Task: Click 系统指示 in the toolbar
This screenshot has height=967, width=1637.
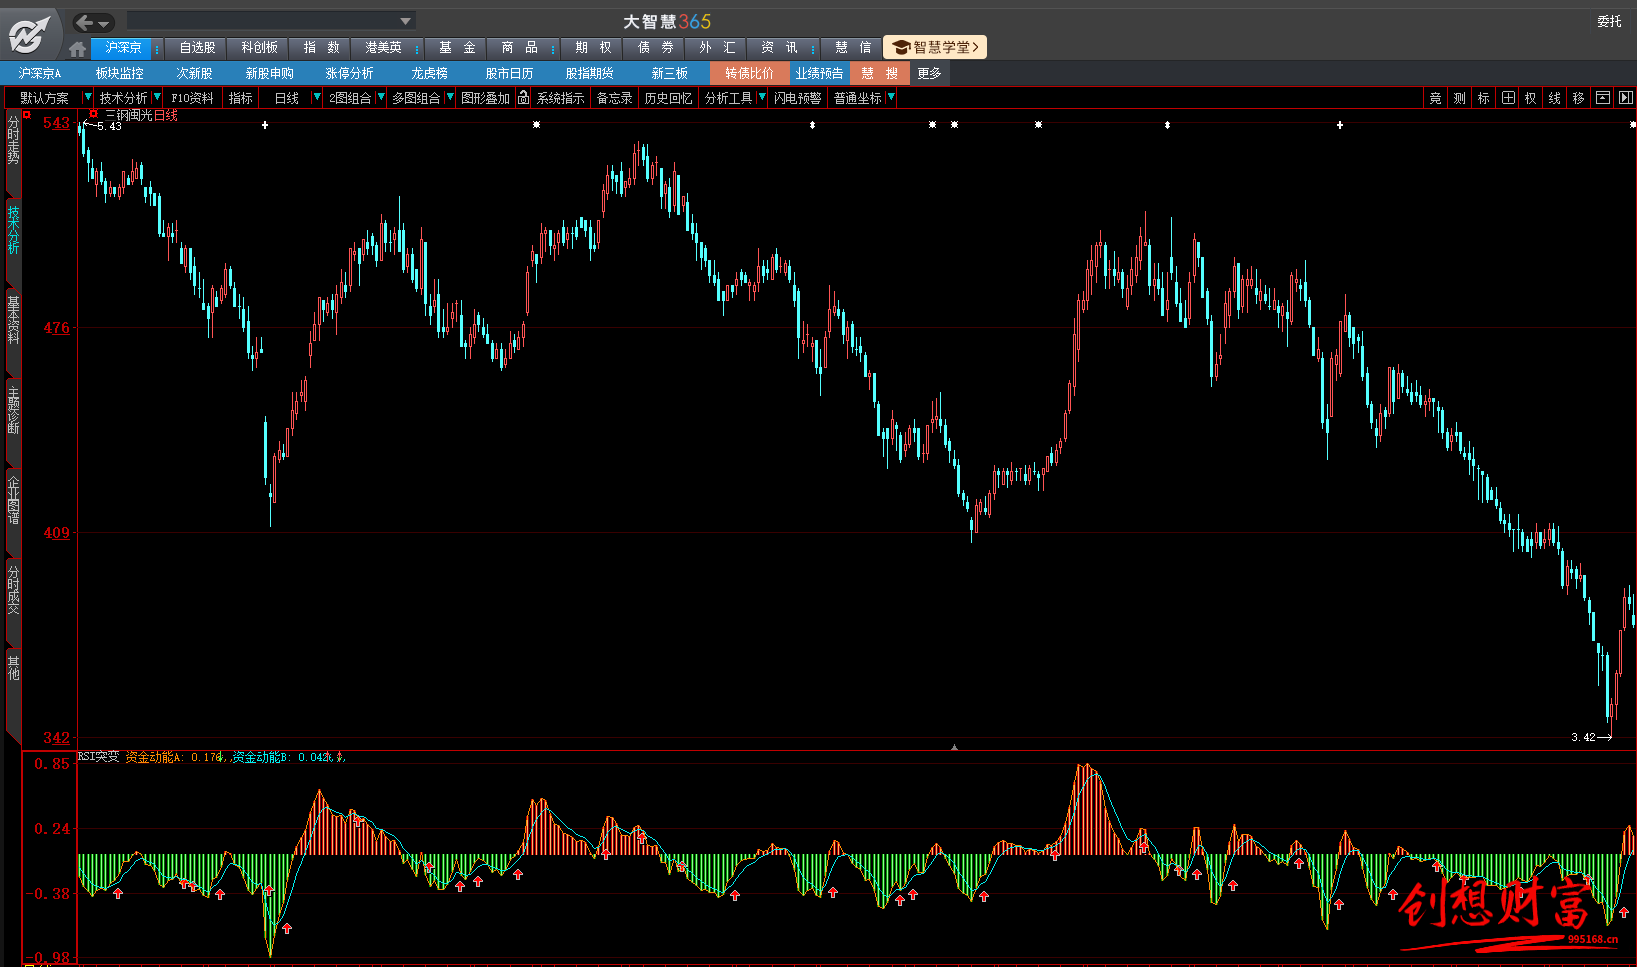Action: tap(561, 98)
